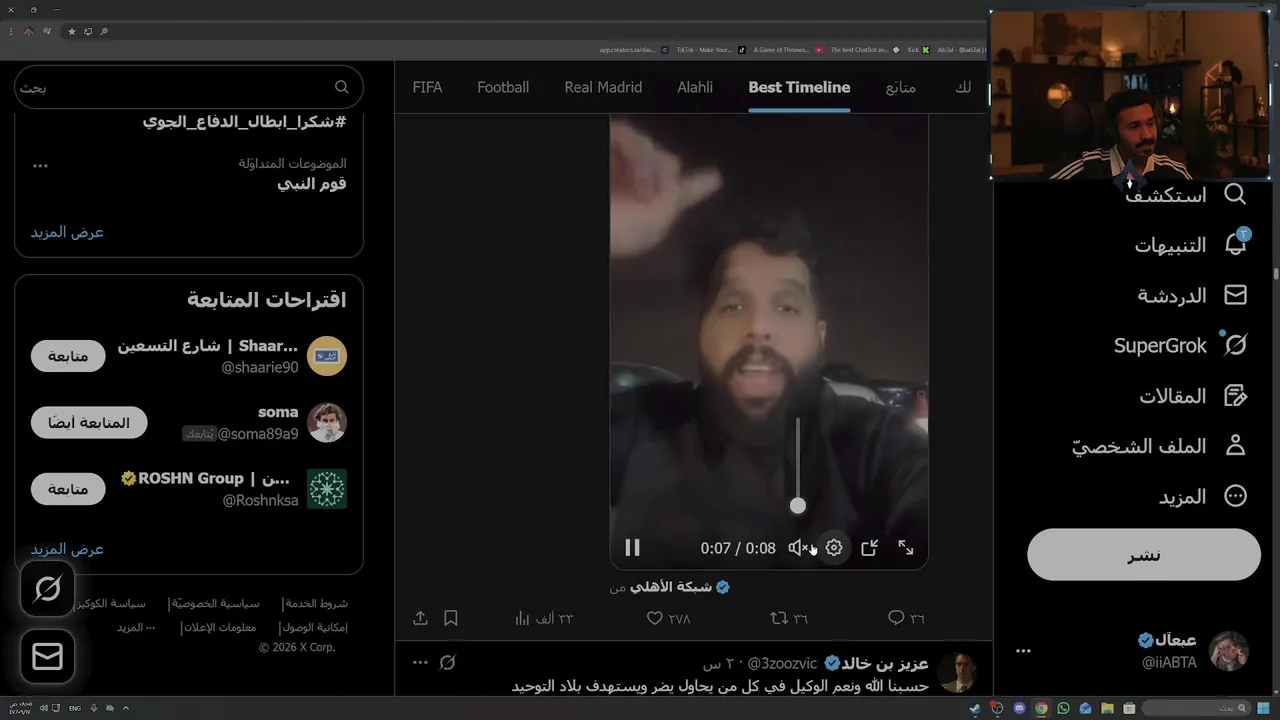The width and height of the screenshot is (1280, 720).
Task: Open the قوم النبي trending topic
Action: [x=312, y=184]
